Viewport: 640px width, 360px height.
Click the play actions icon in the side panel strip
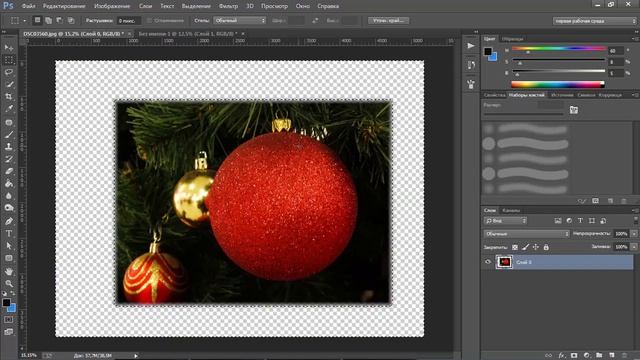pos(471,46)
